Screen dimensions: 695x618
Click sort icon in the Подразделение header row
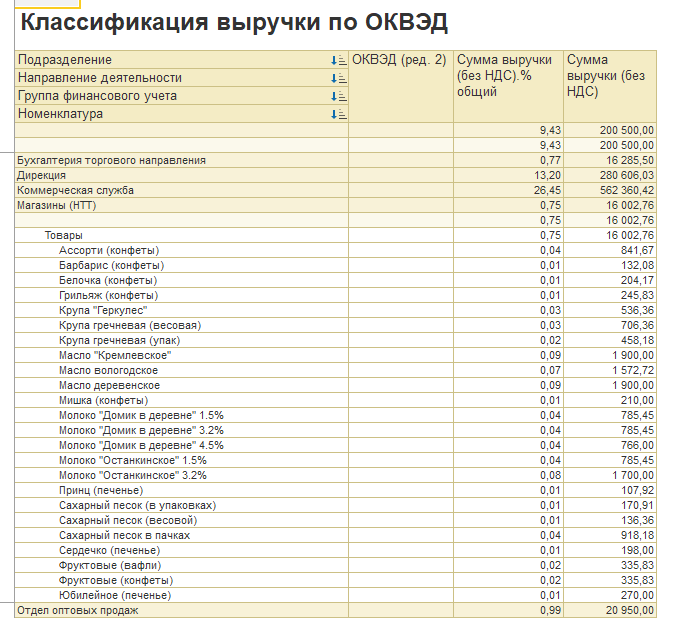tap(337, 60)
